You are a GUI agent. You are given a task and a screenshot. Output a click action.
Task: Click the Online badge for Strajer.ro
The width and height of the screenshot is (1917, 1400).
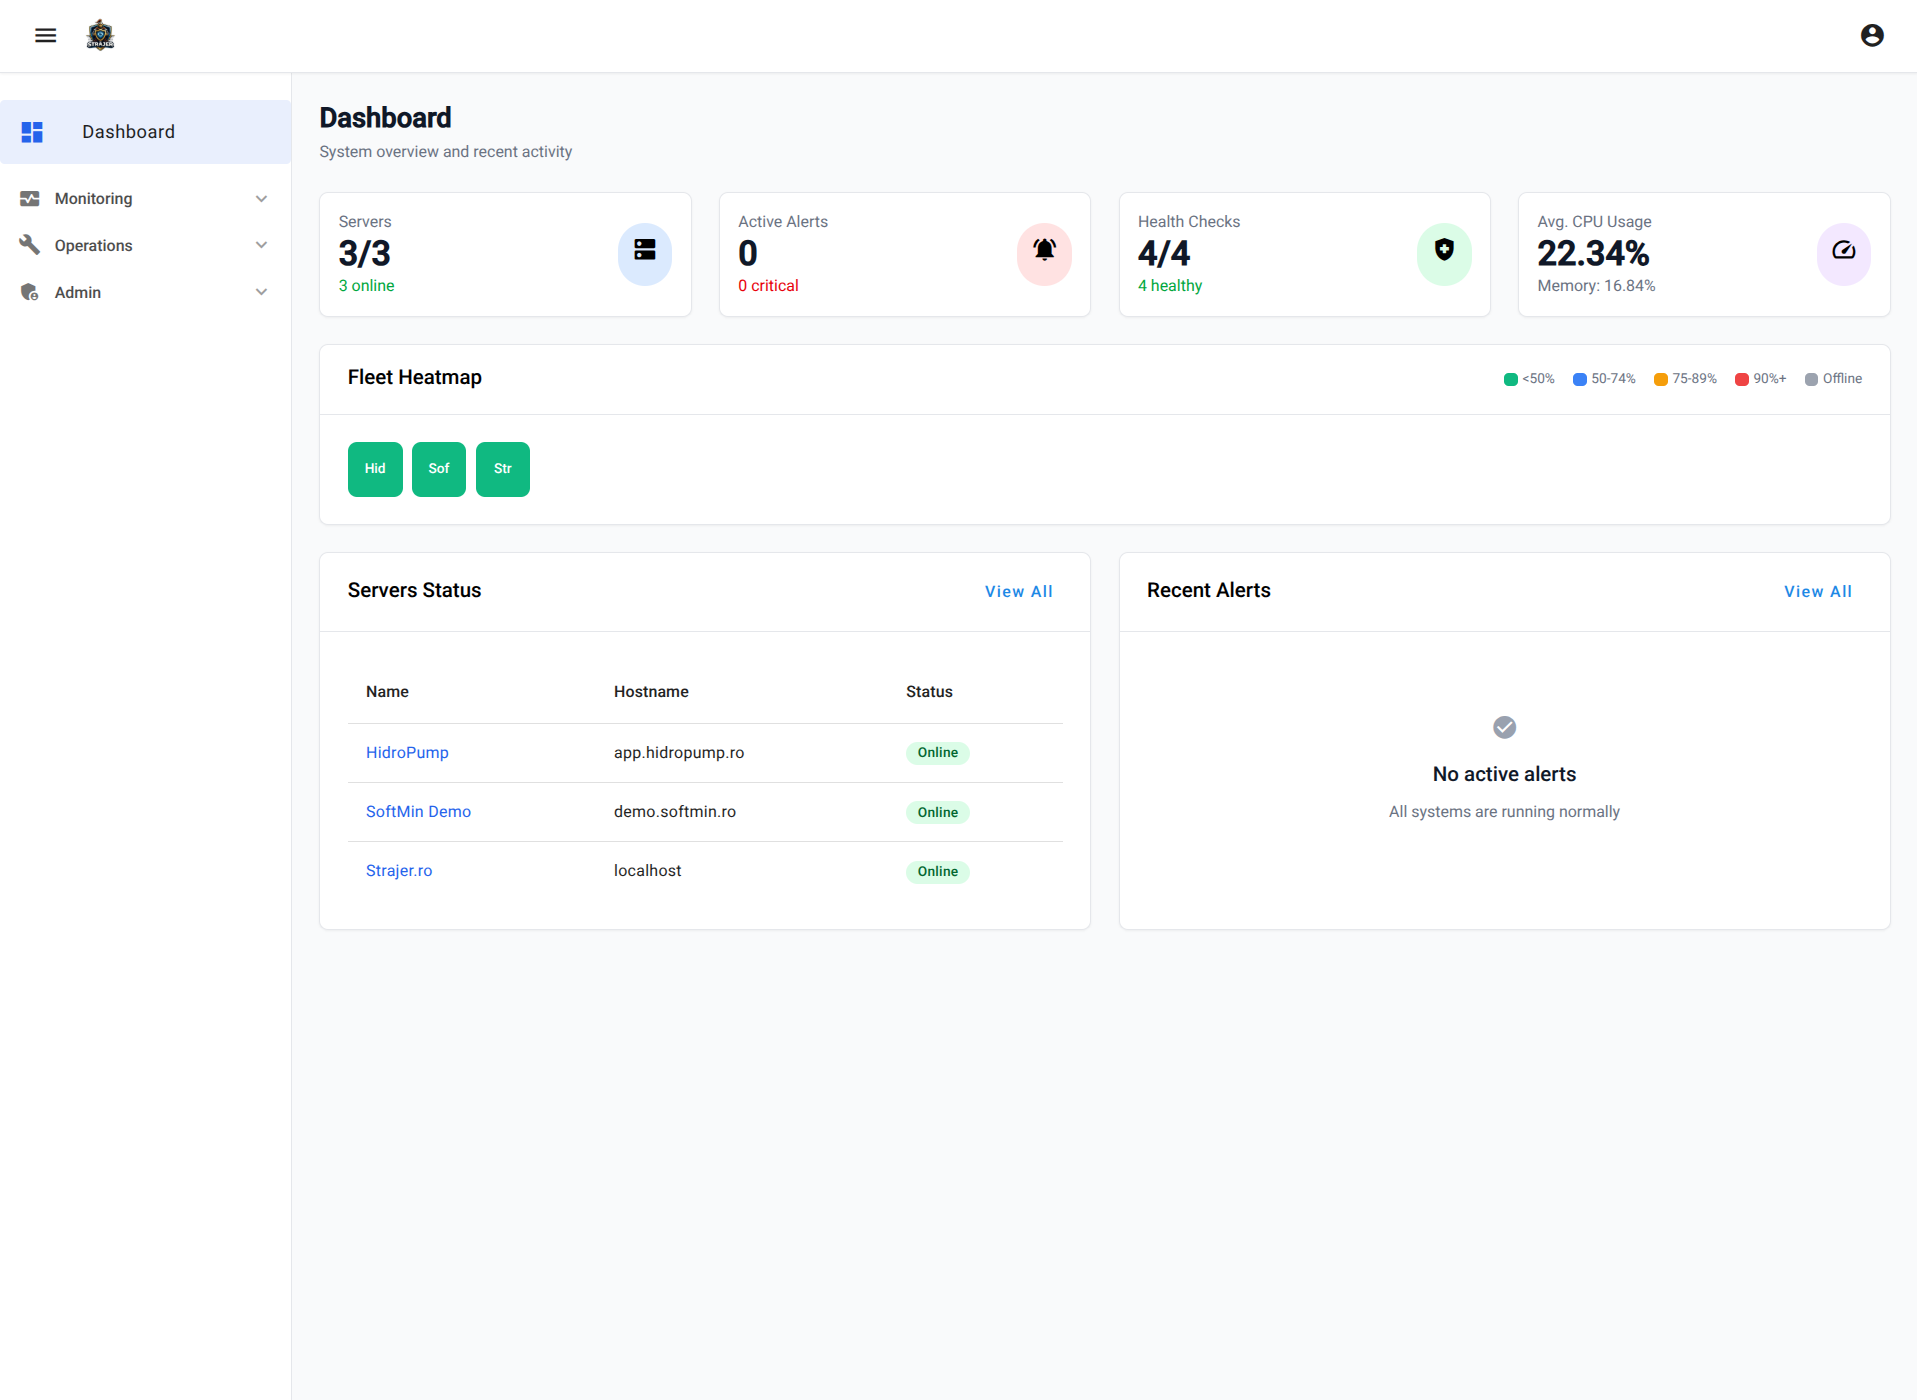(937, 871)
